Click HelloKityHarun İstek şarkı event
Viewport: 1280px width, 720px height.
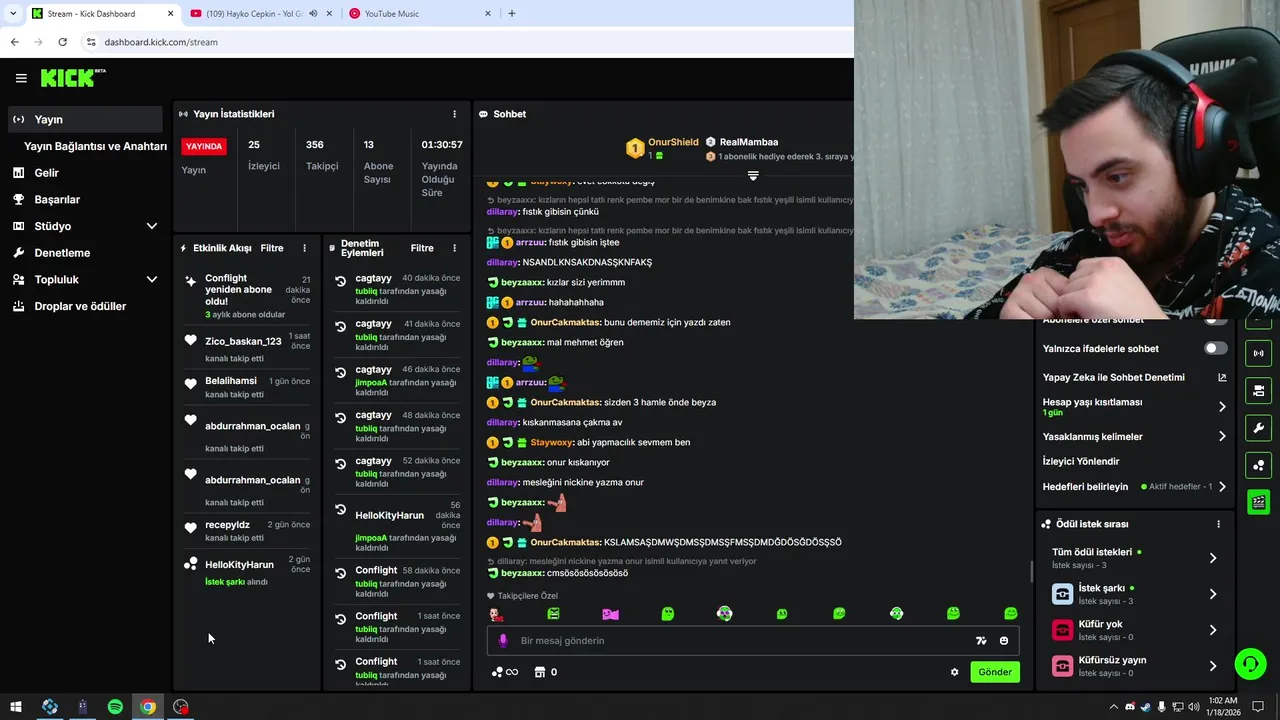pos(247,572)
